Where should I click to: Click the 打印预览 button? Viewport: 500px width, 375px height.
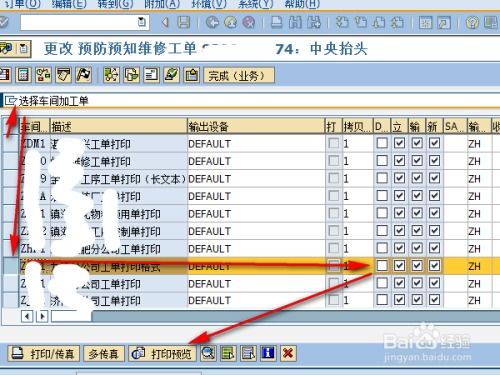(163, 353)
